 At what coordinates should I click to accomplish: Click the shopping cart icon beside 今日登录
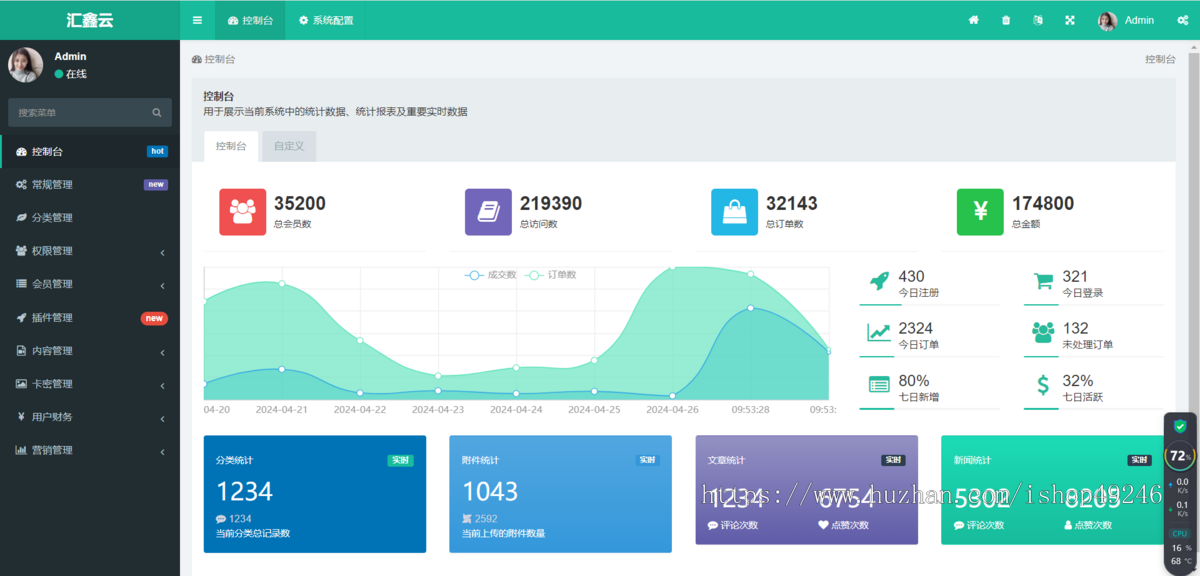[x=1043, y=282]
